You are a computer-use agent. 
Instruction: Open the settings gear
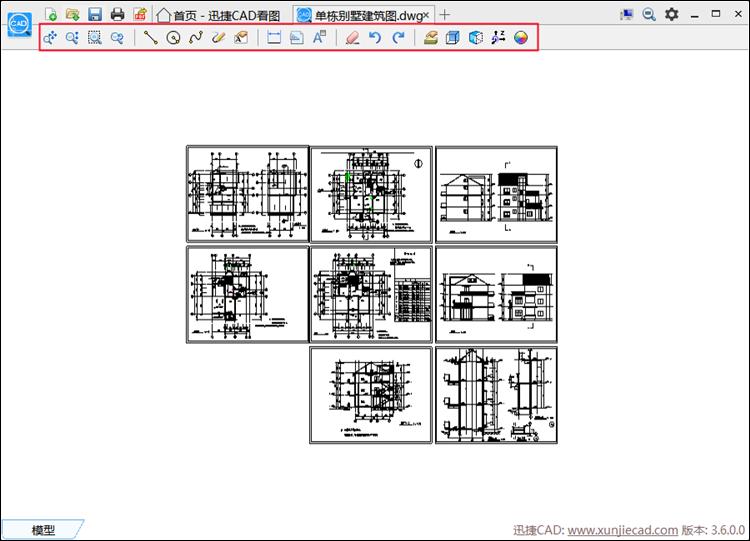click(672, 14)
